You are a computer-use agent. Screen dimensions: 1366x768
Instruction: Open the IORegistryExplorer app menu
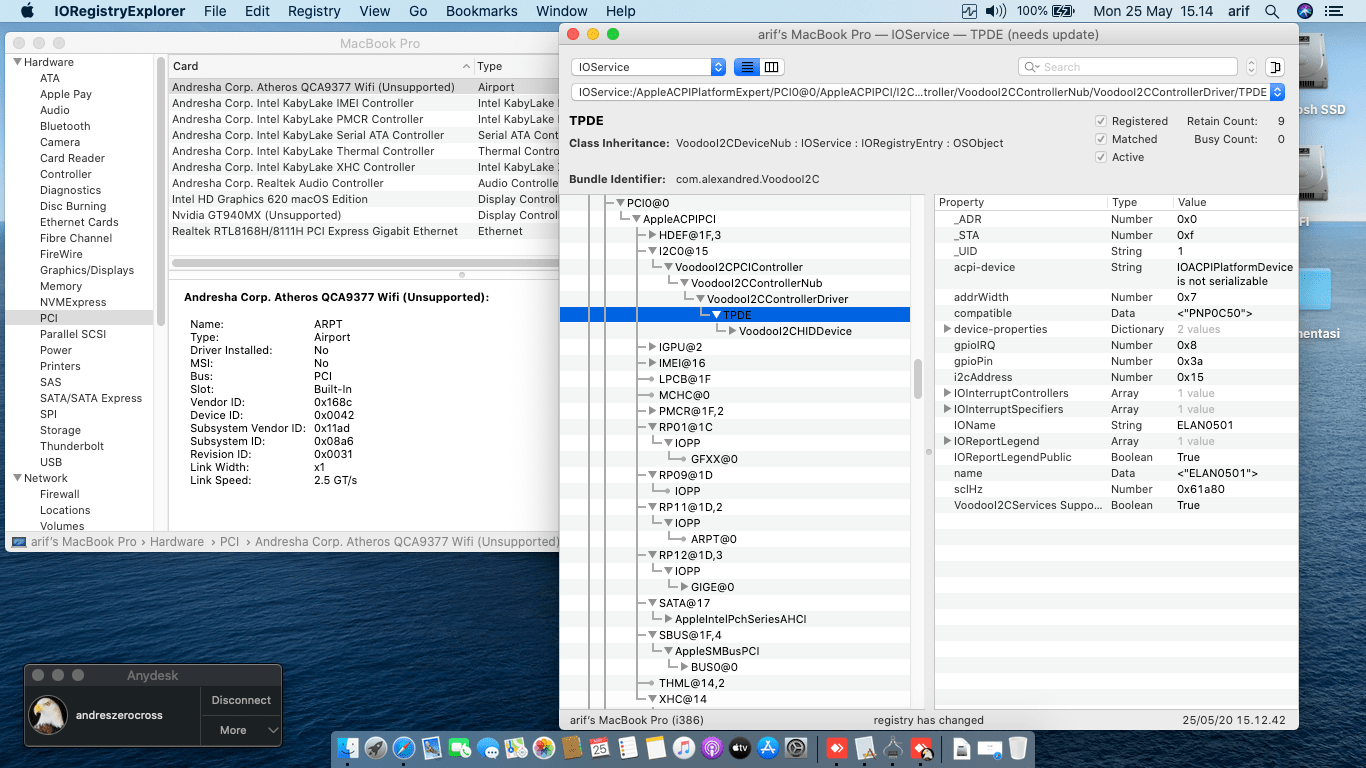pyautogui.click(x=120, y=11)
